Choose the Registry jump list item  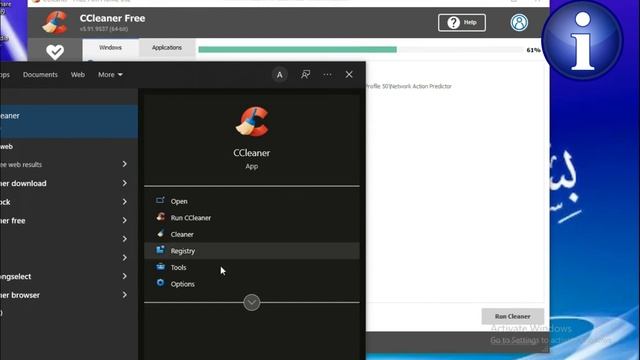[252, 251]
